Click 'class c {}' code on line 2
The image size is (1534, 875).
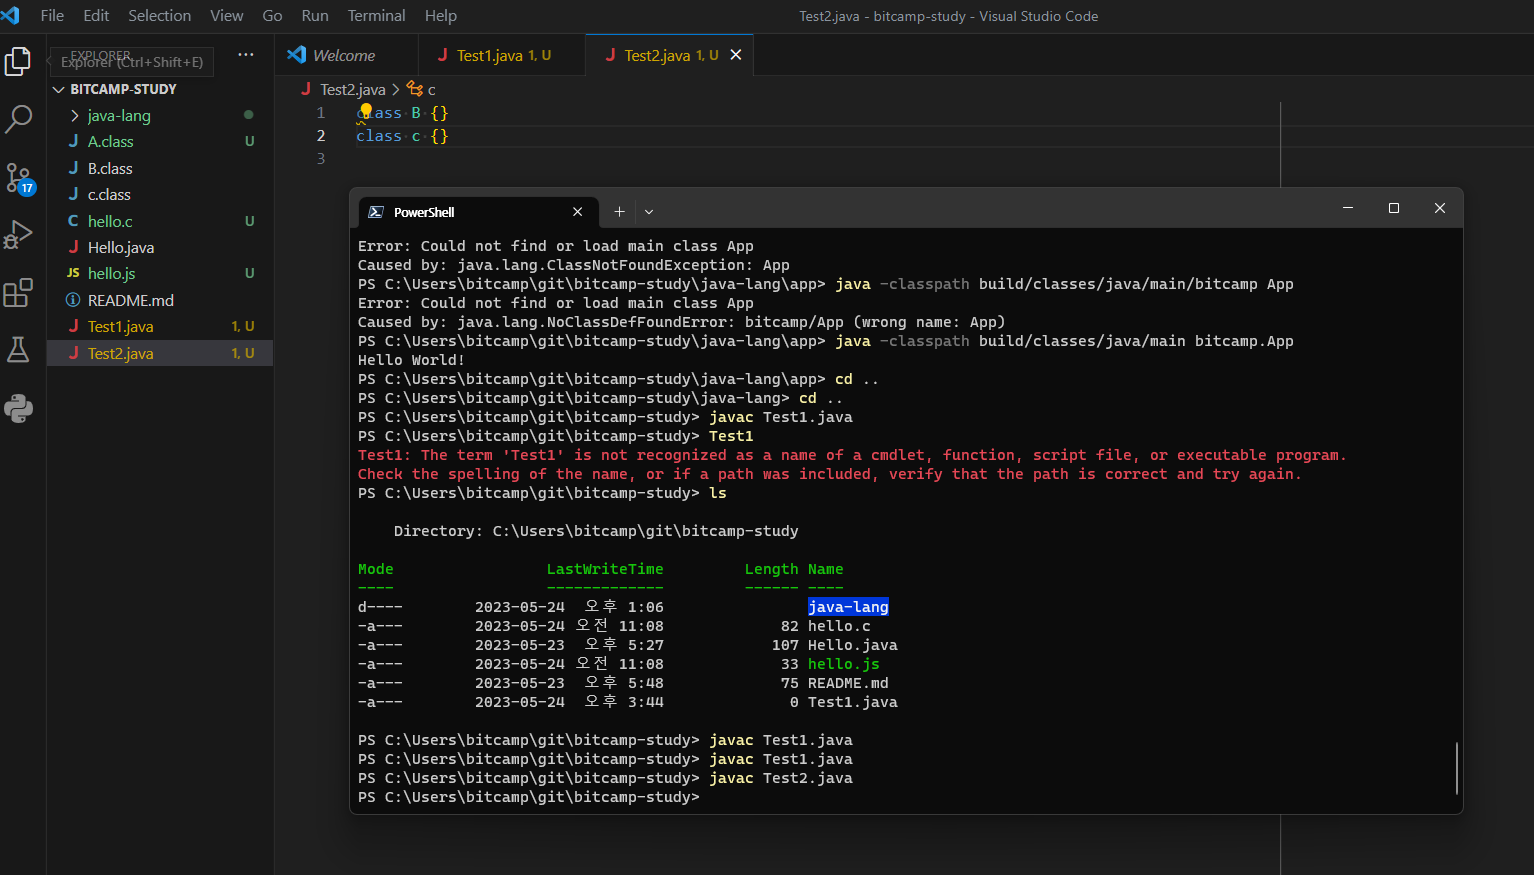tap(402, 136)
